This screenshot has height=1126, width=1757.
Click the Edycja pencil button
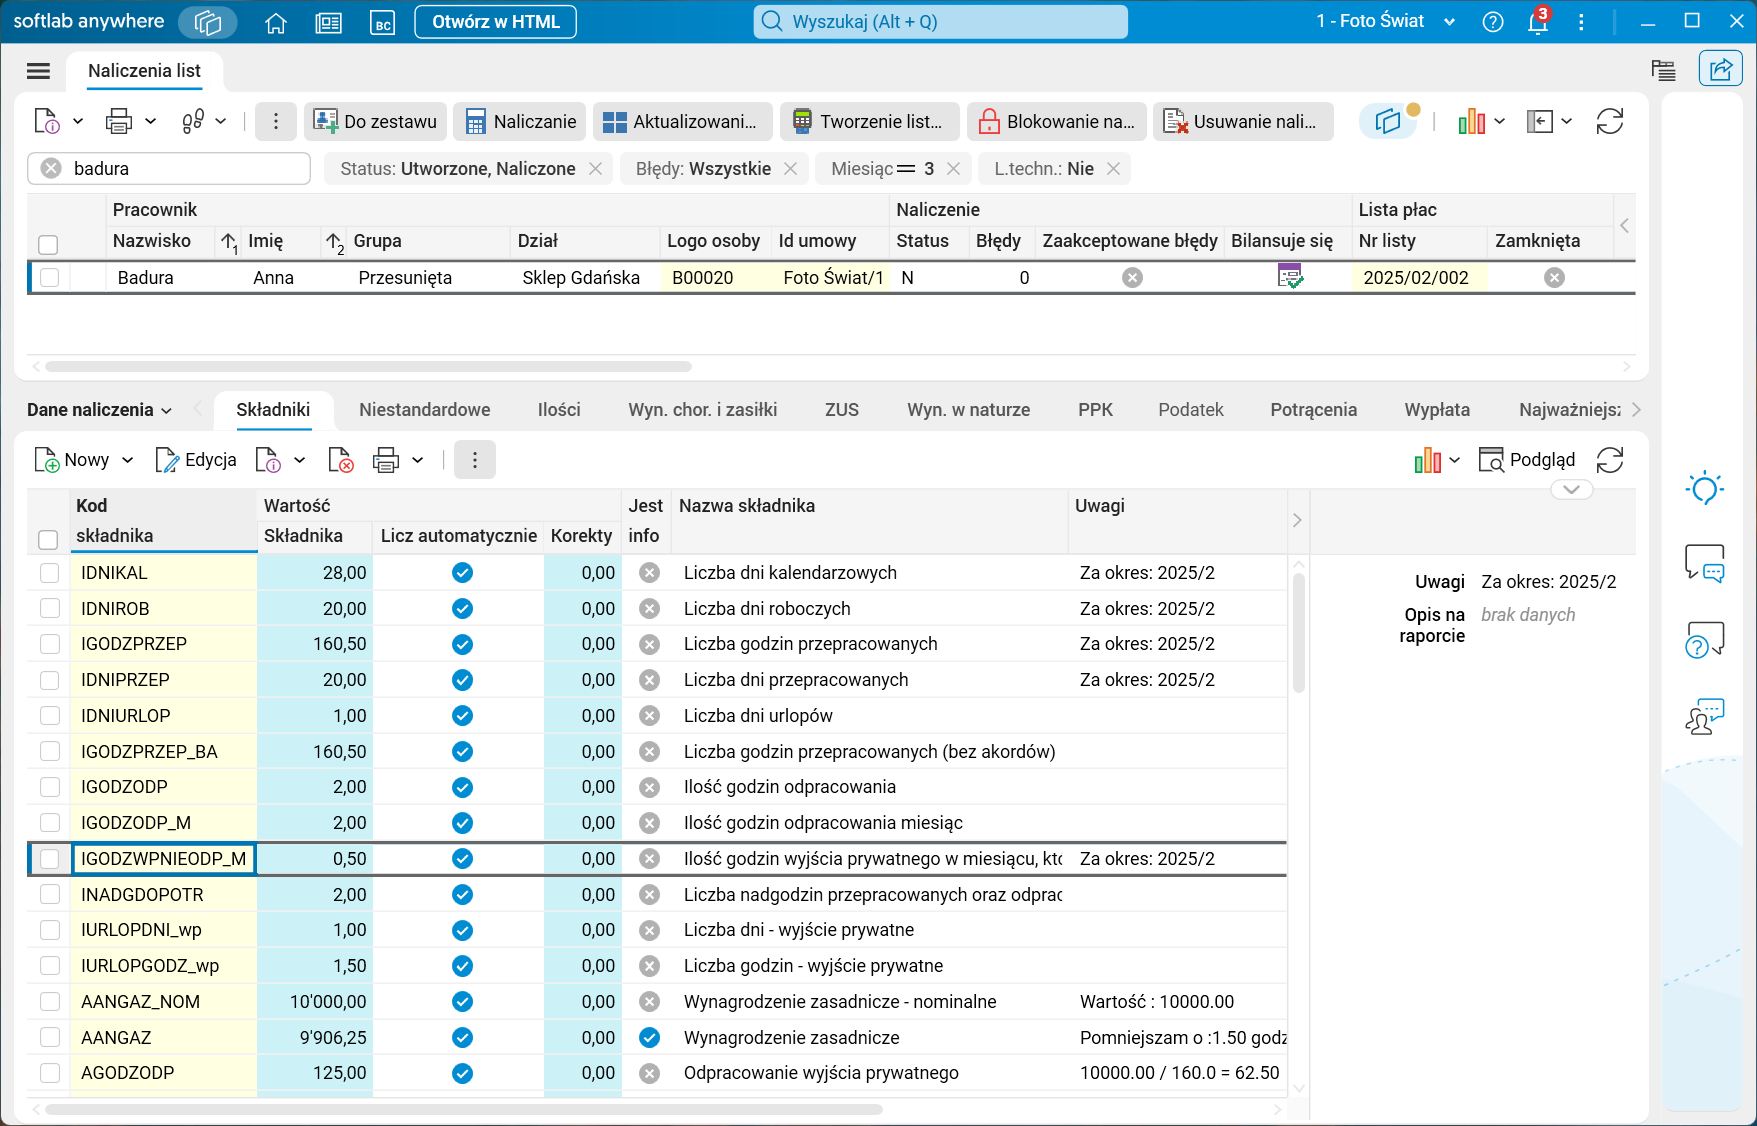[196, 460]
